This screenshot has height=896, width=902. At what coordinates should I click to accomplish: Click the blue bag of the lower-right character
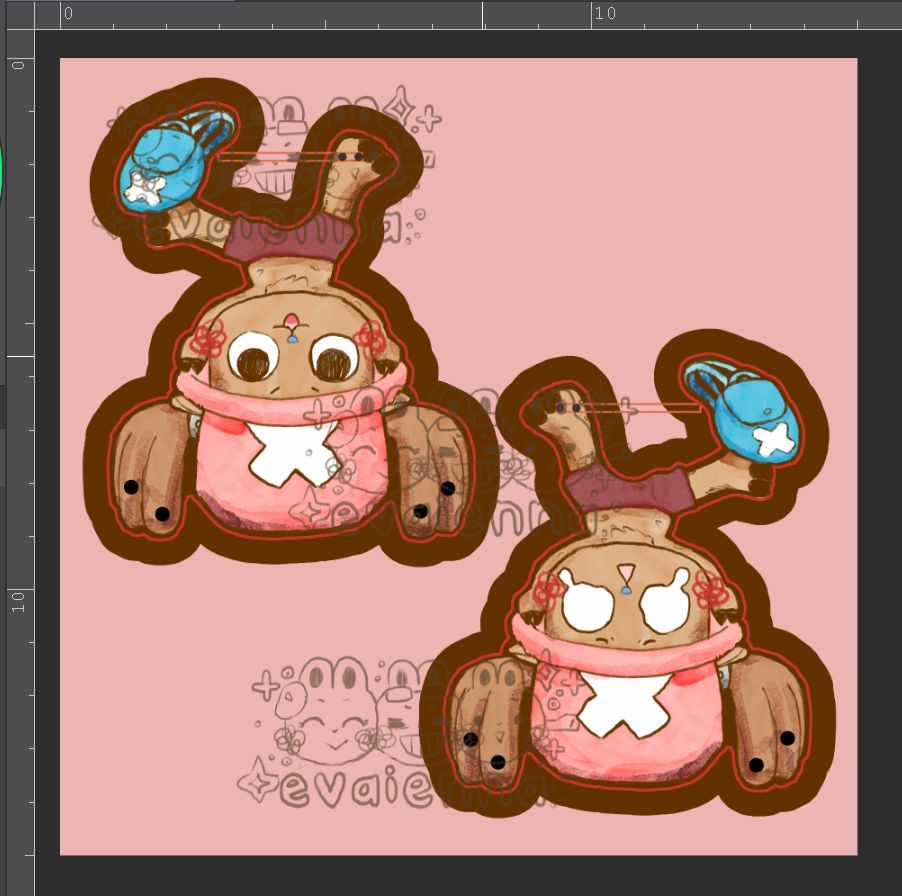[742, 411]
